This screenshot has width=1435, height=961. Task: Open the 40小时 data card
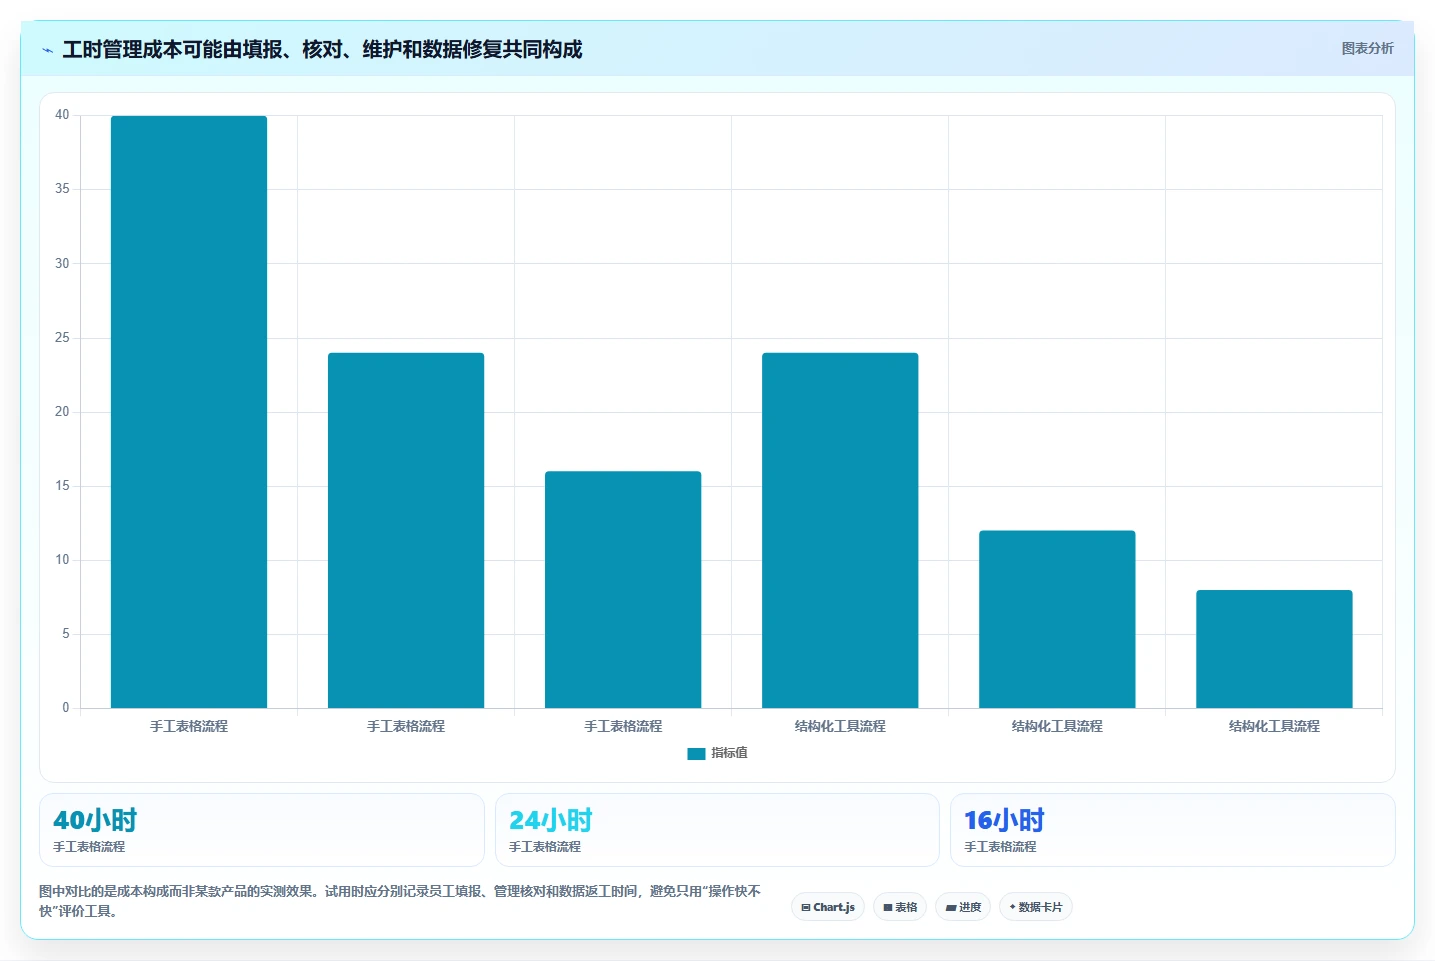pyautogui.click(x=262, y=830)
